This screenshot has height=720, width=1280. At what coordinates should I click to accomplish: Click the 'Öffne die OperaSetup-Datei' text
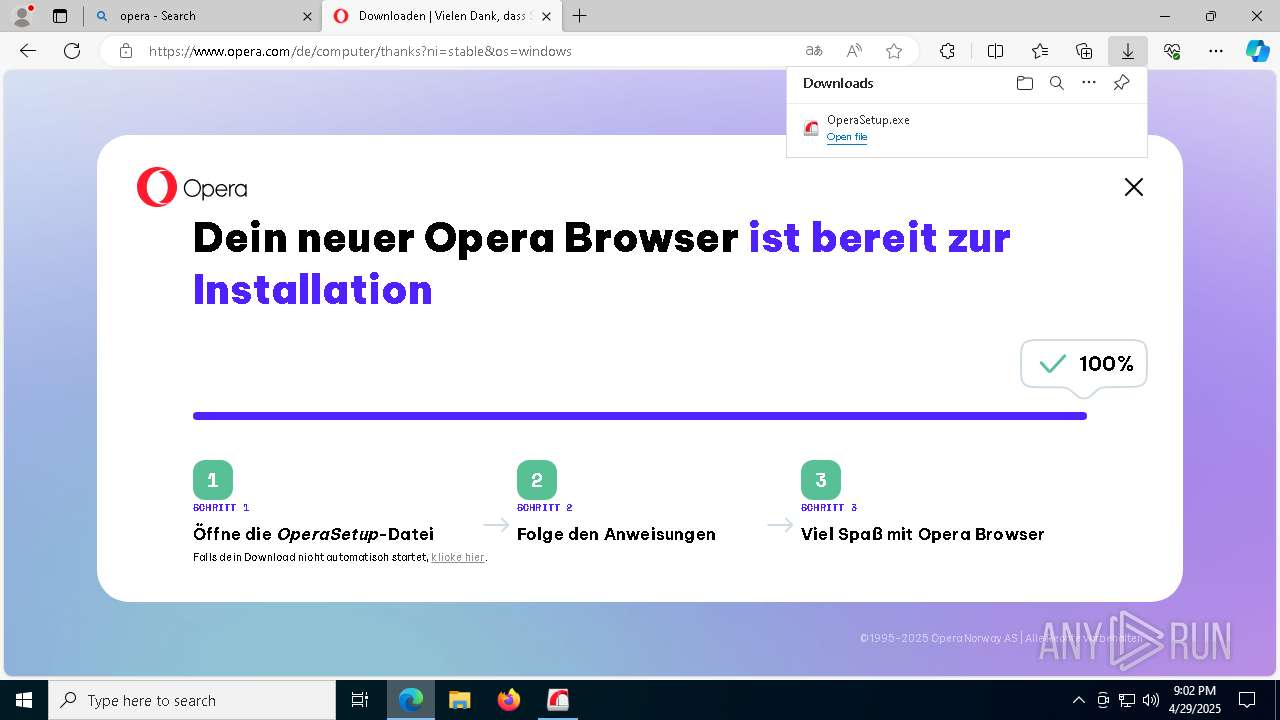tap(314, 534)
